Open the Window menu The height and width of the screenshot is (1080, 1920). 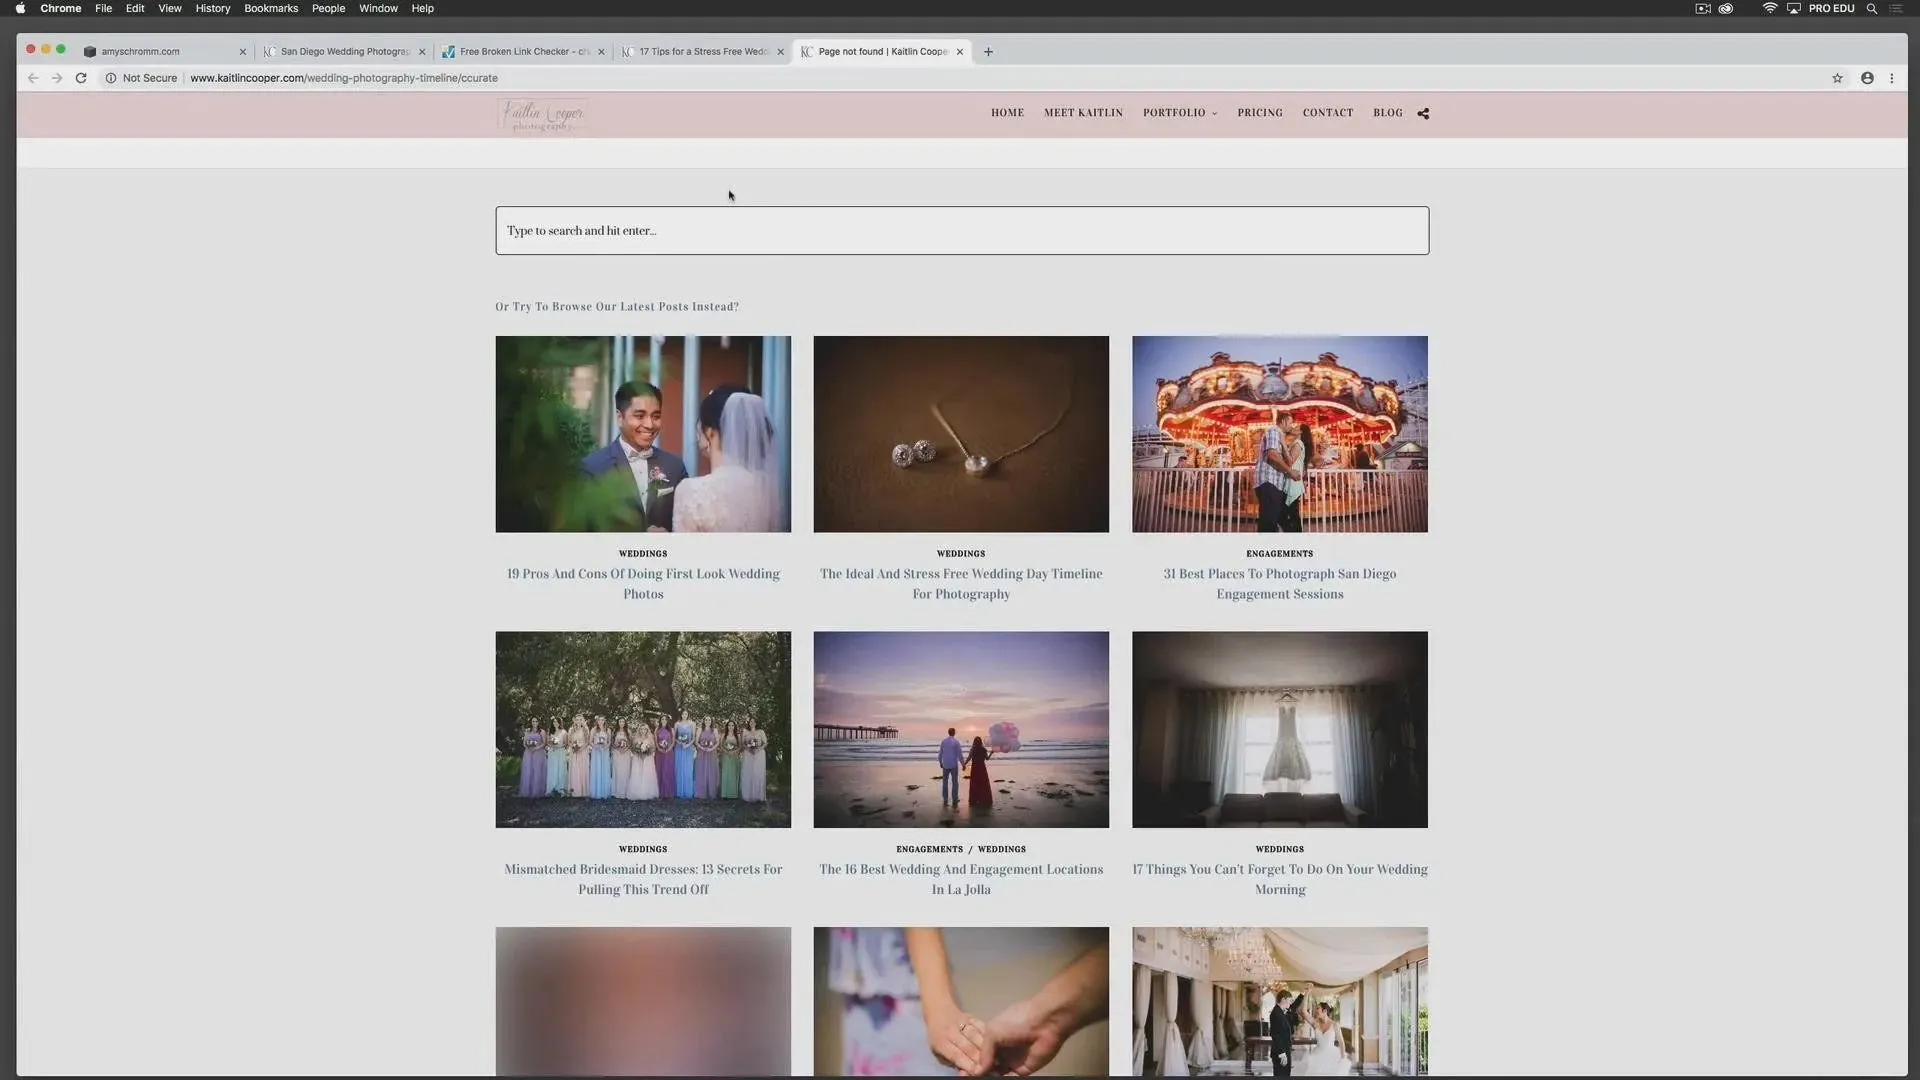pyautogui.click(x=378, y=8)
